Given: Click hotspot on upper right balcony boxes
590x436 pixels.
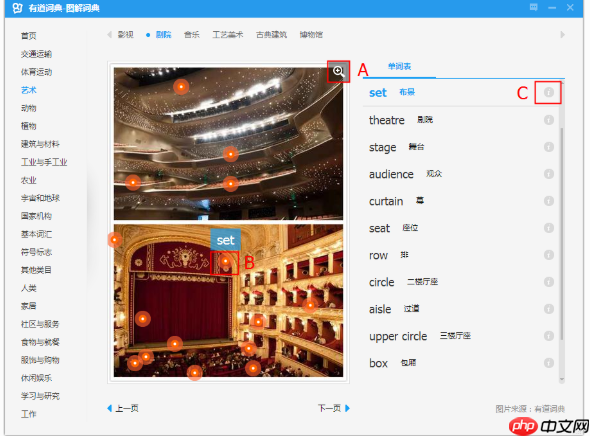Looking at the screenshot, I should tap(310, 305).
